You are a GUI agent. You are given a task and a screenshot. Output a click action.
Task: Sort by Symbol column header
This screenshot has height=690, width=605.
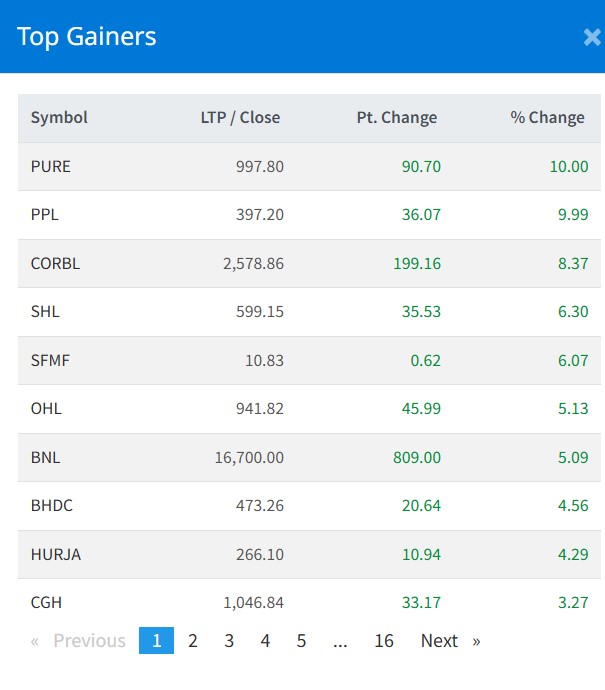pyautogui.click(x=59, y=118)
